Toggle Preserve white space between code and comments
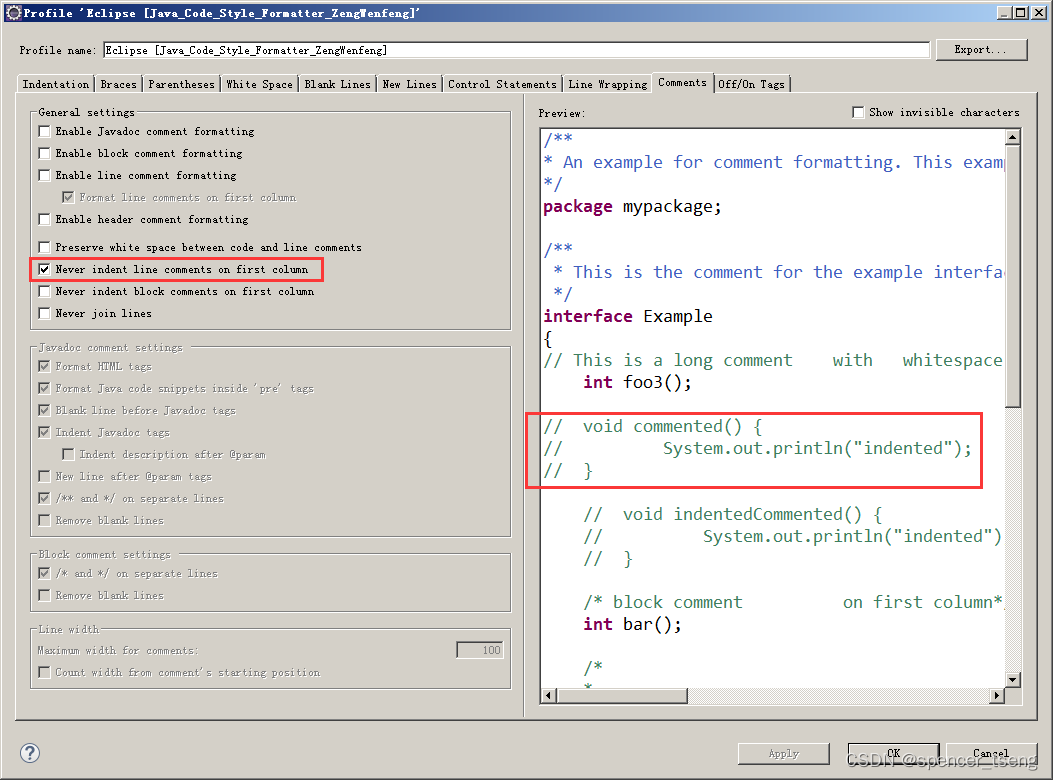Image resolution: width=1053 pixels, height=780 pixels. (44, 247)
